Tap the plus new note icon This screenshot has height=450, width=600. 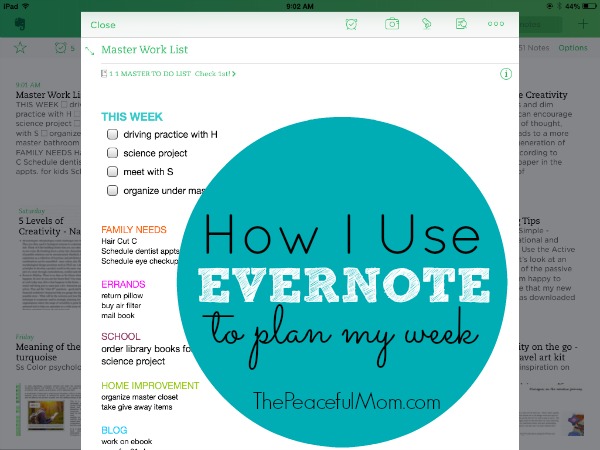tap(583, 24)
